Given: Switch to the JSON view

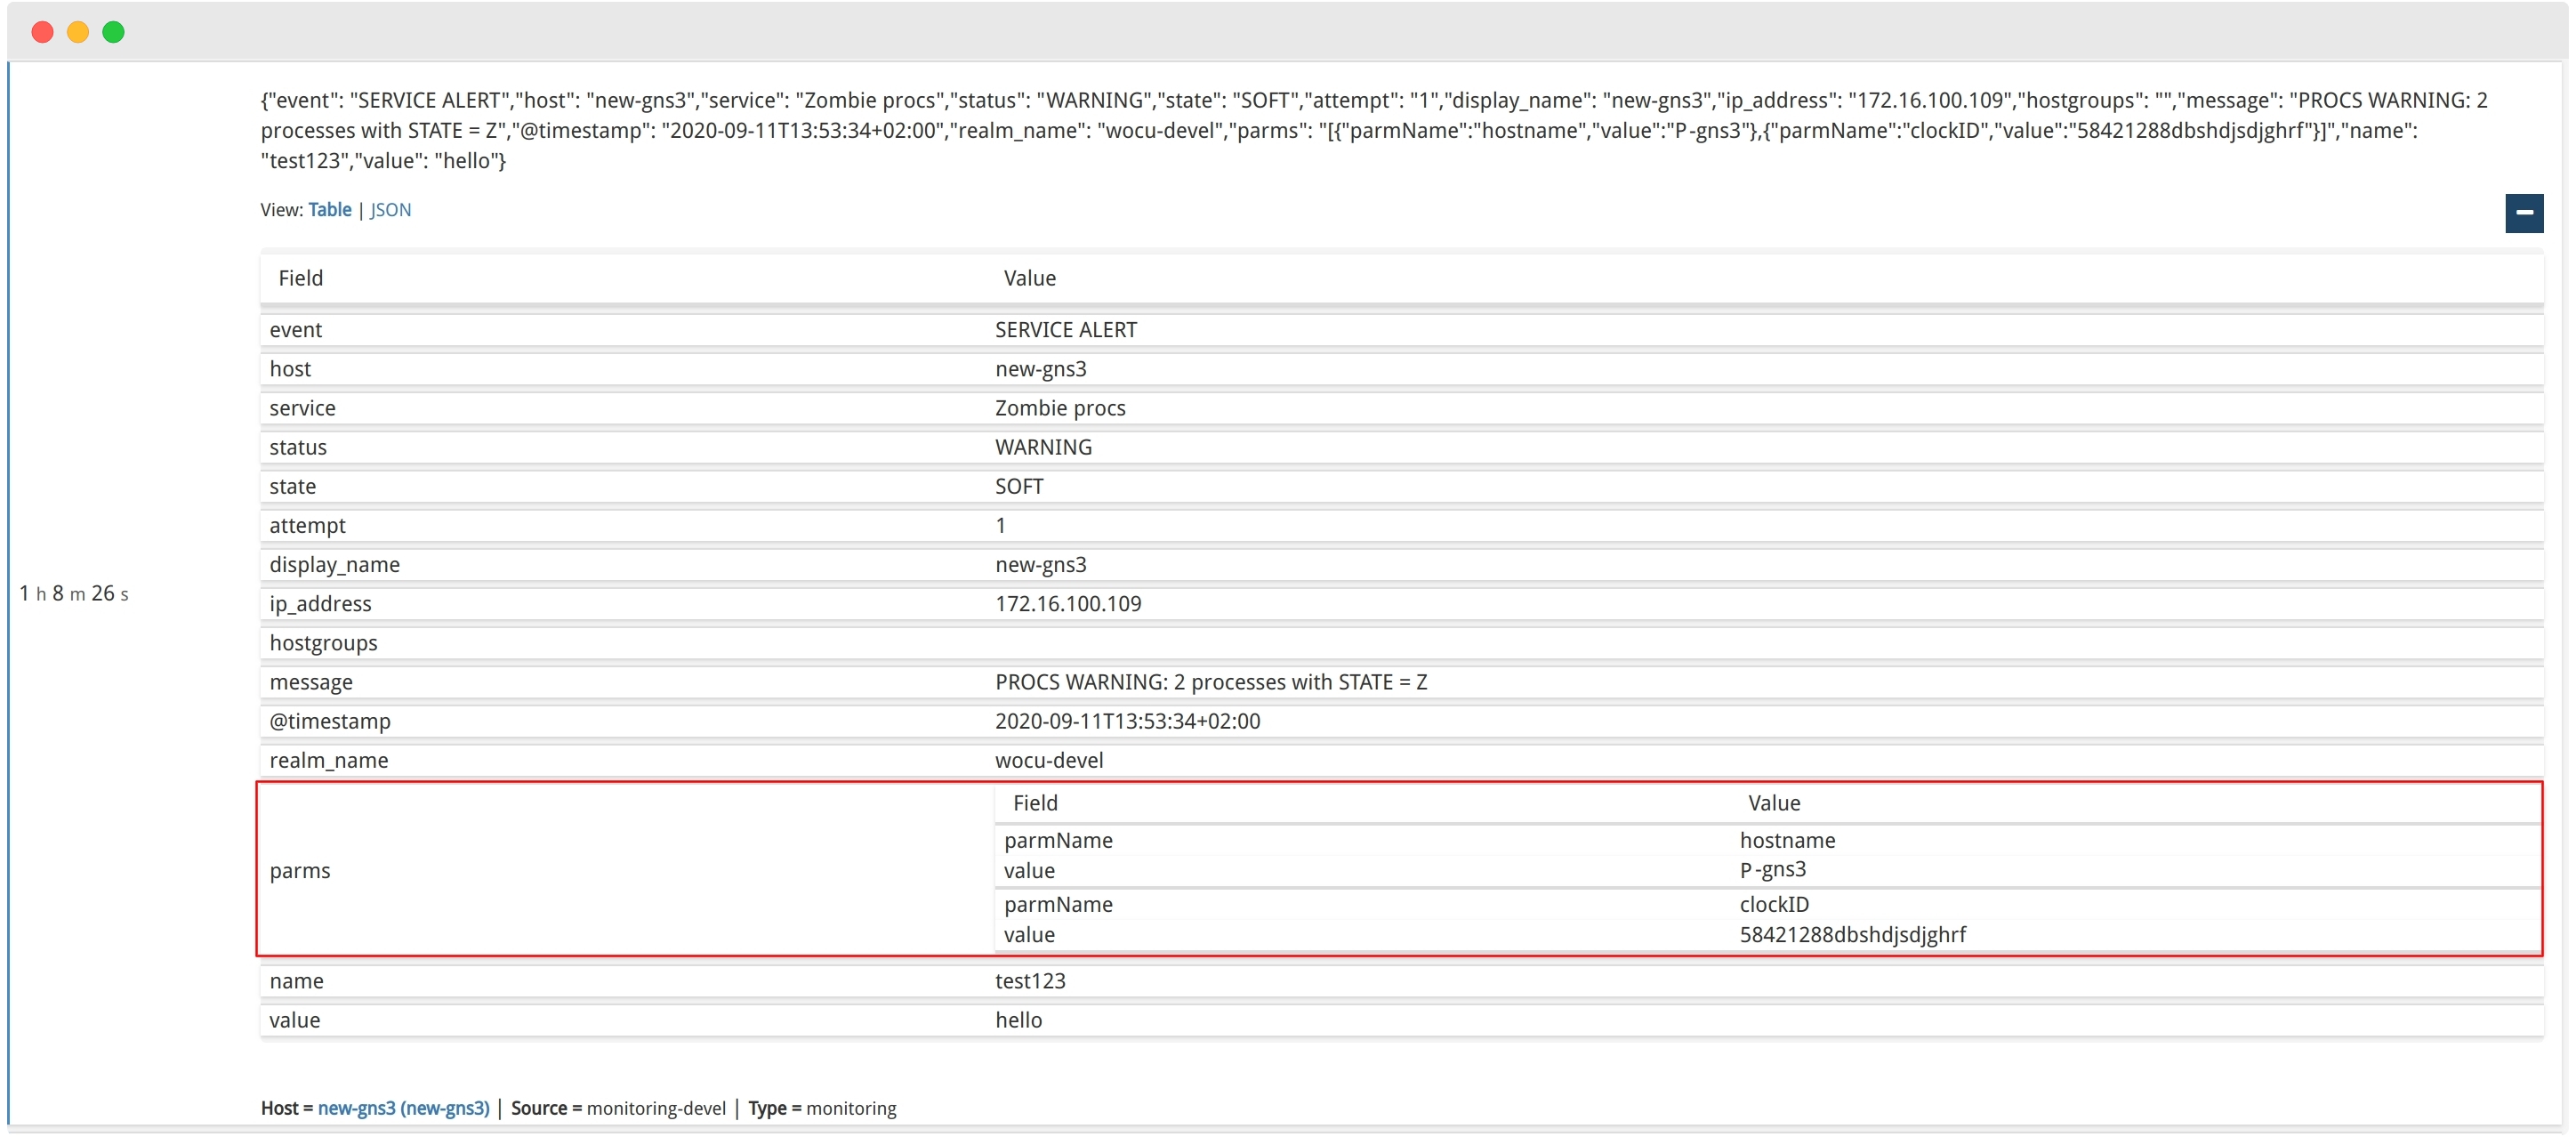Looking at the screenshot, I should [390, 210].
